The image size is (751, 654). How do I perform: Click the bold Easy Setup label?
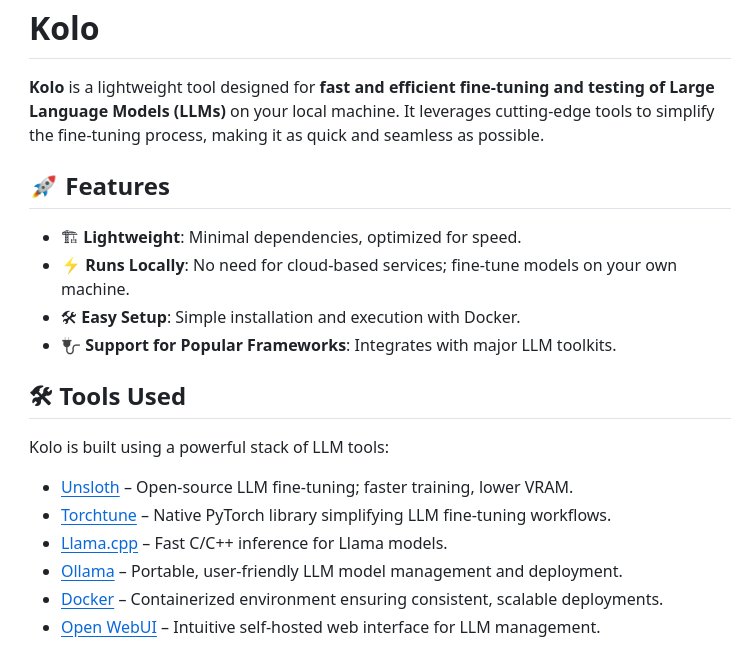tap(124, 317)
